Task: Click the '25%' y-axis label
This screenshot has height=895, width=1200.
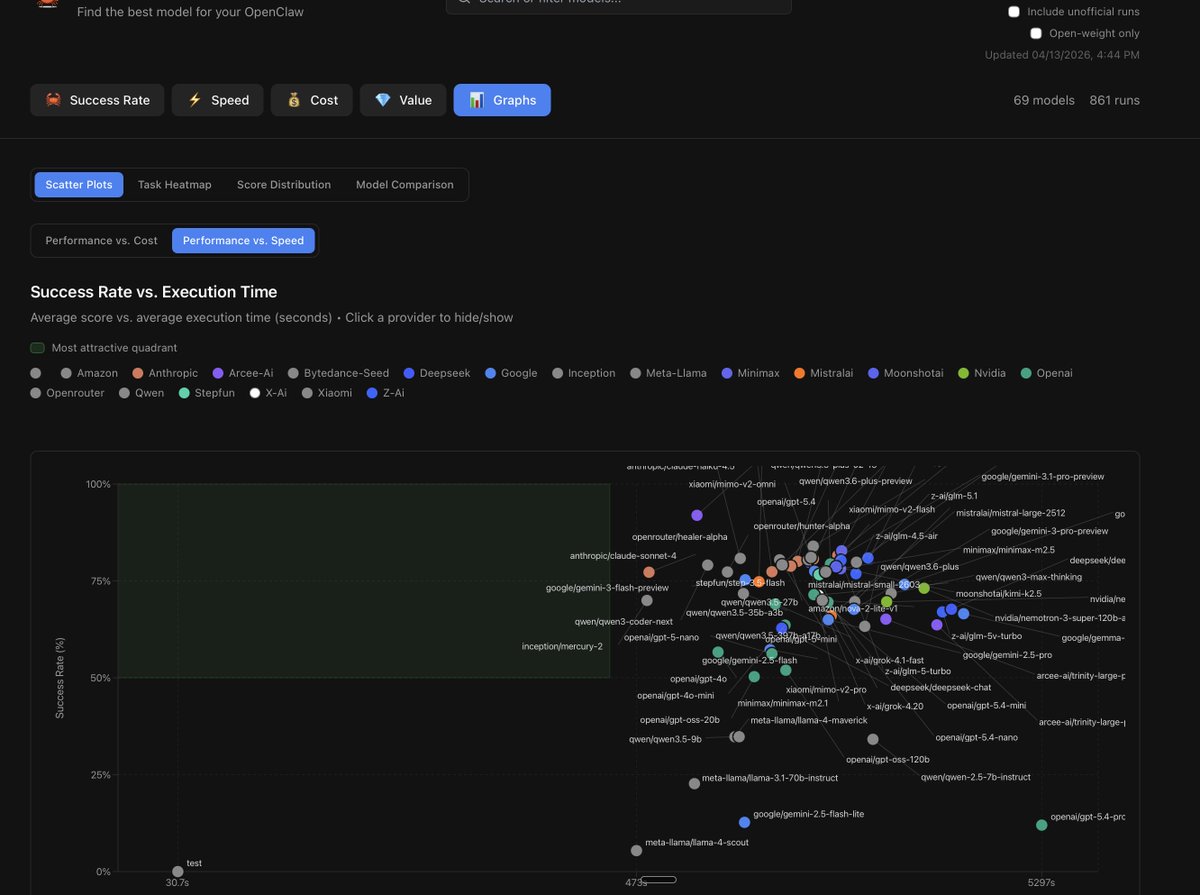Action: pos(100,775)
